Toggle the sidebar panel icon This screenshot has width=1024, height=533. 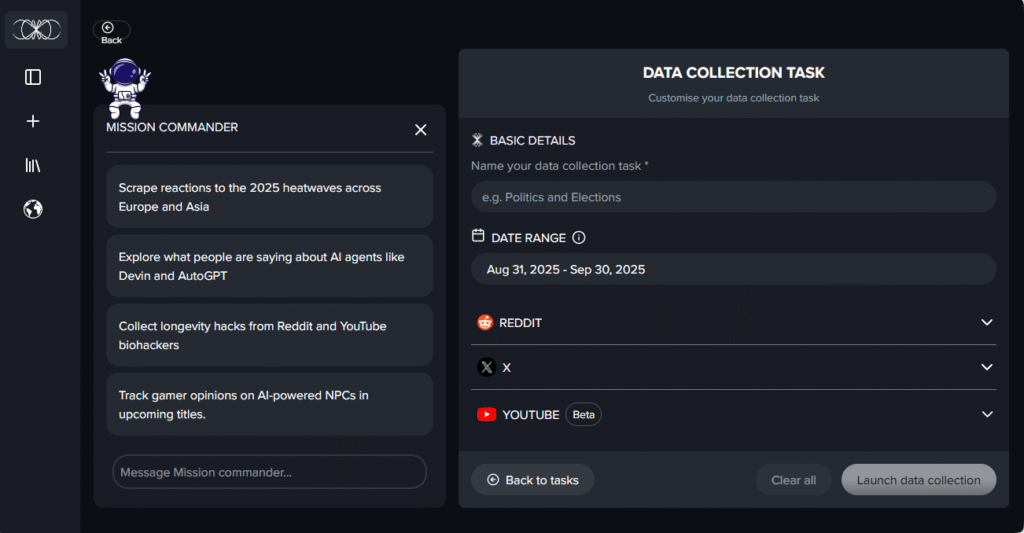coord(33,77)
